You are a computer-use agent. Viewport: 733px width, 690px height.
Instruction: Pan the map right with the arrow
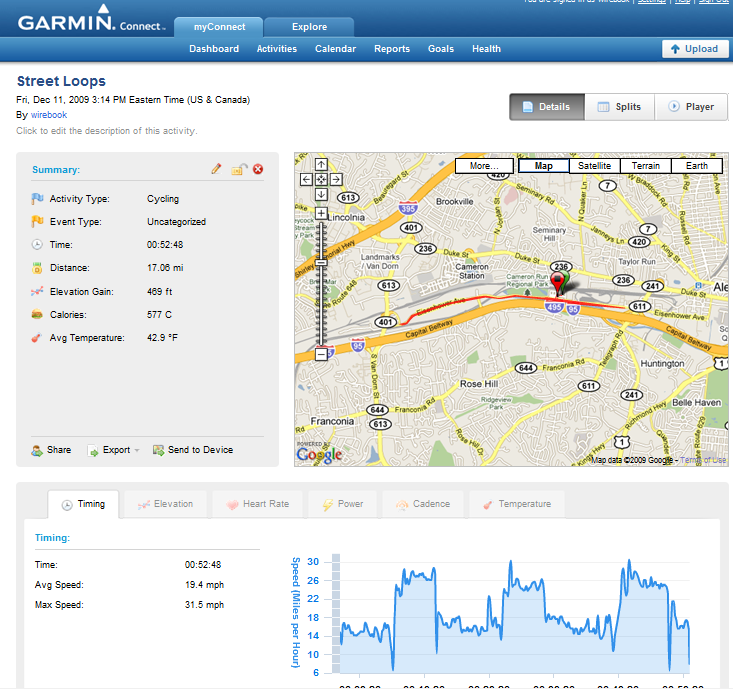click(x=336, y=179)
